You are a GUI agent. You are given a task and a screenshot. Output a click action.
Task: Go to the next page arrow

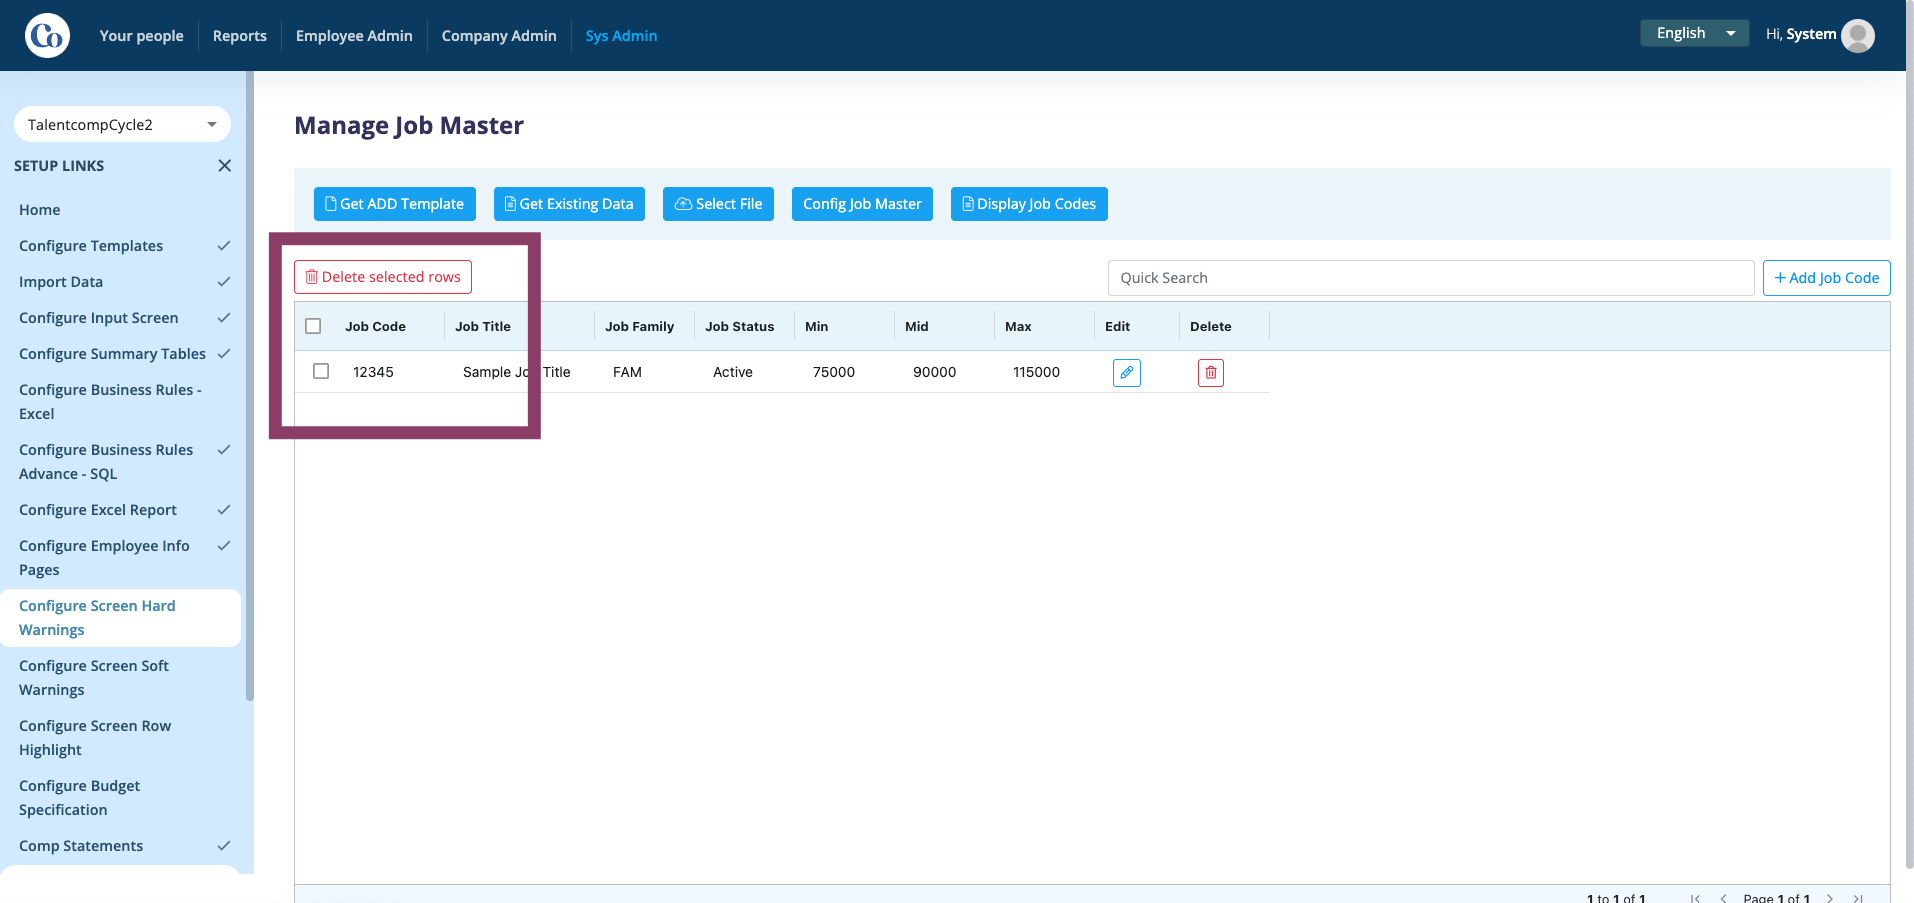coord(1830,898)
